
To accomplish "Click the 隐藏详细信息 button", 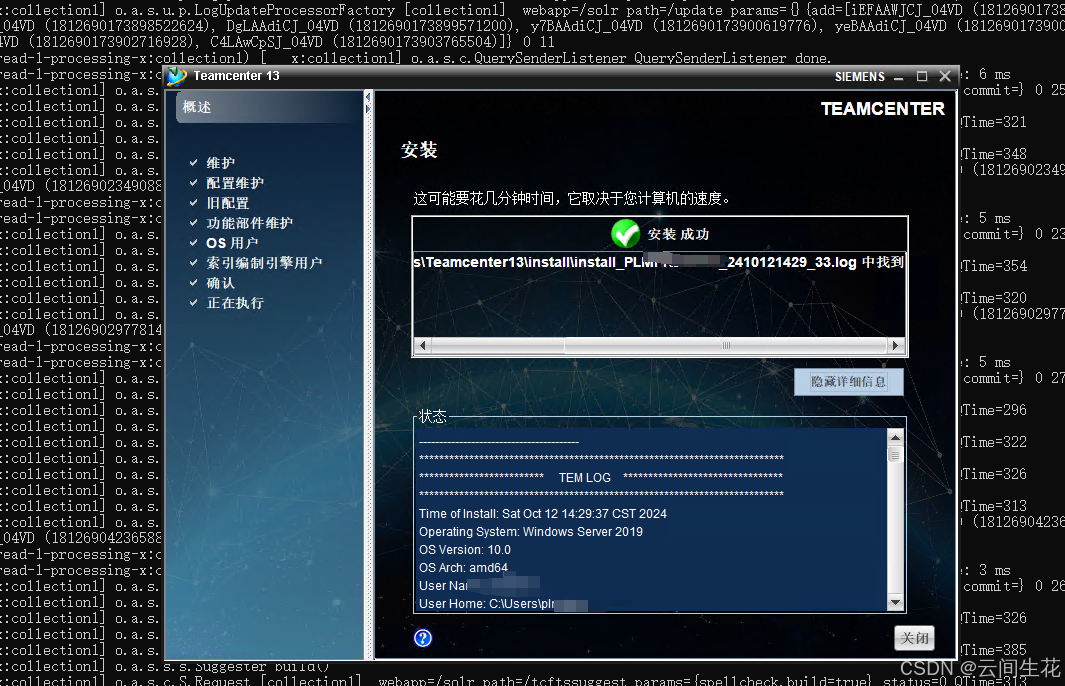I will click(x=848, y=382).
